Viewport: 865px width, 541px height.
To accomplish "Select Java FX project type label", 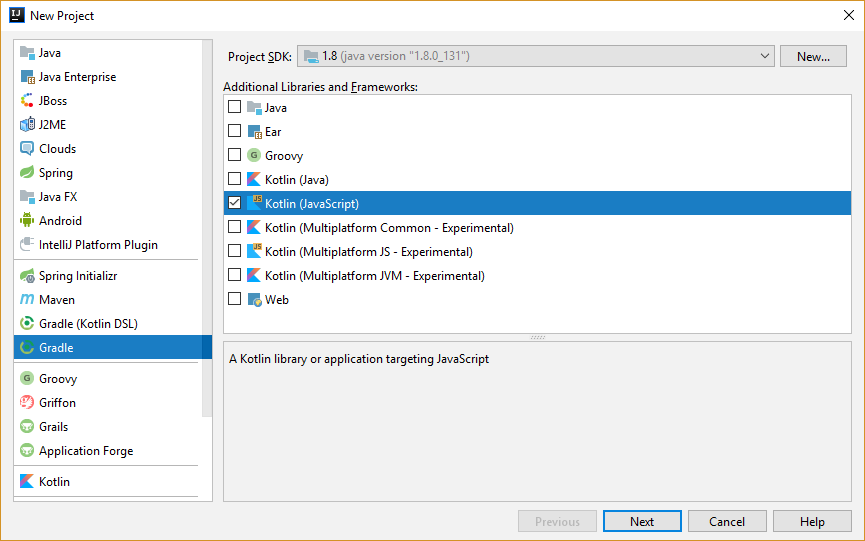I will [x=58, y=196].
